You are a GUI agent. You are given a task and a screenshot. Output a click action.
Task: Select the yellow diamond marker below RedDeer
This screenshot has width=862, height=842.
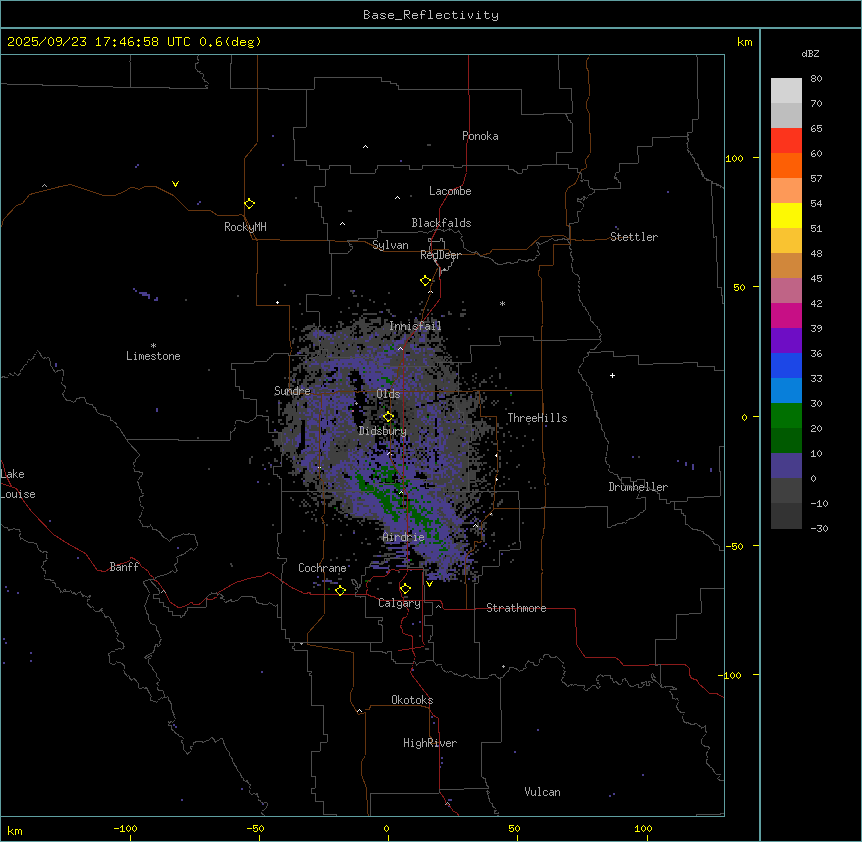tap(425, 281)
